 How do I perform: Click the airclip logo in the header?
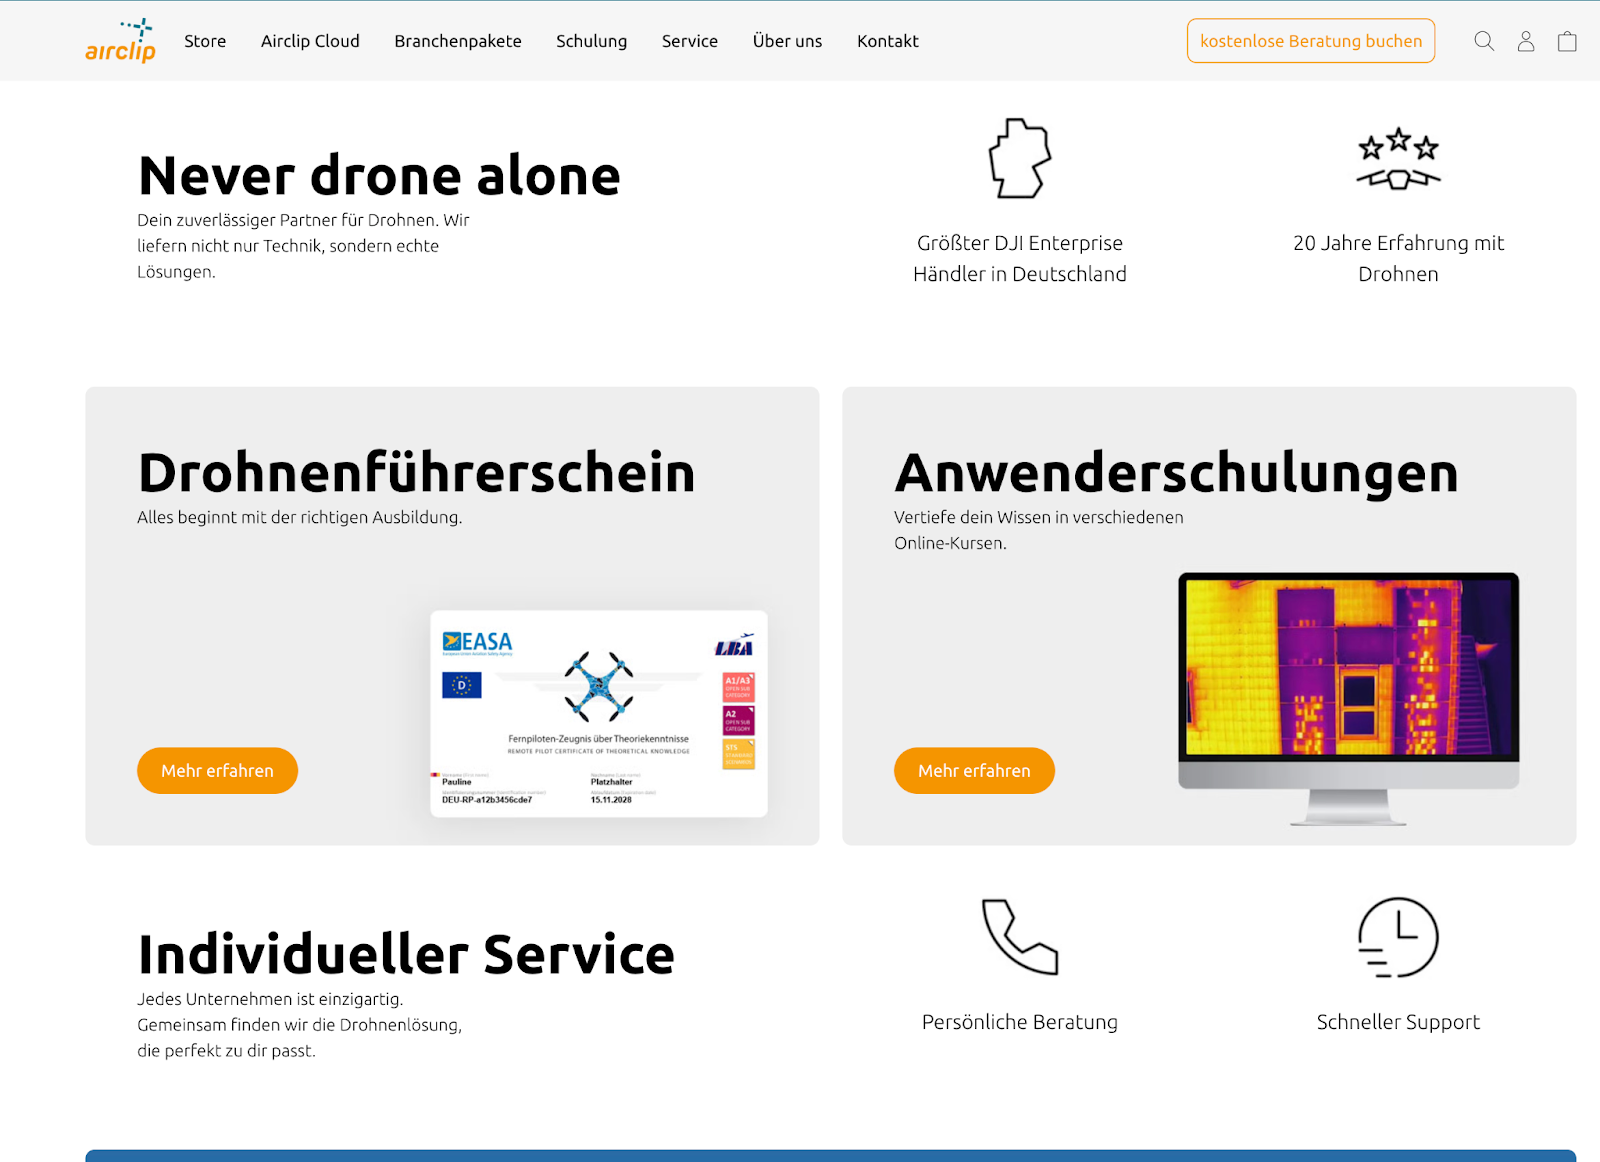pos(120,41)
